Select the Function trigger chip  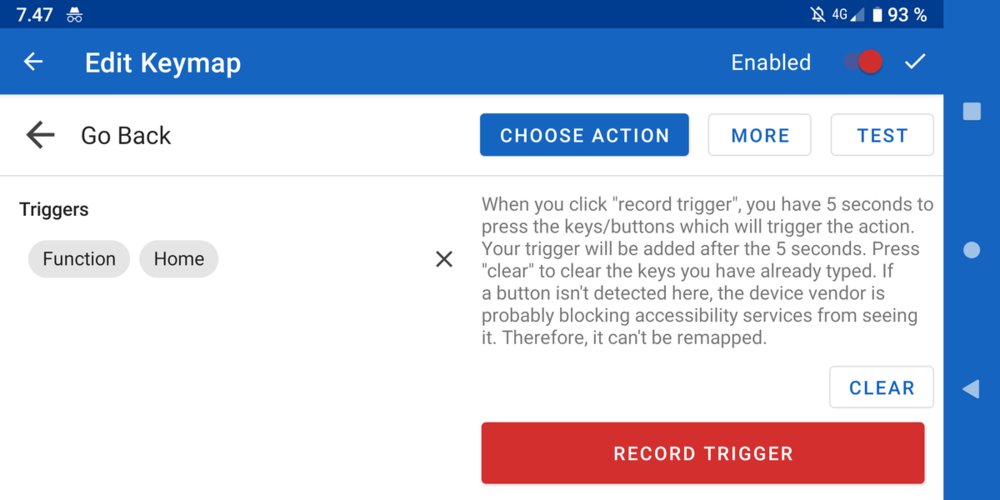[79, 259]
